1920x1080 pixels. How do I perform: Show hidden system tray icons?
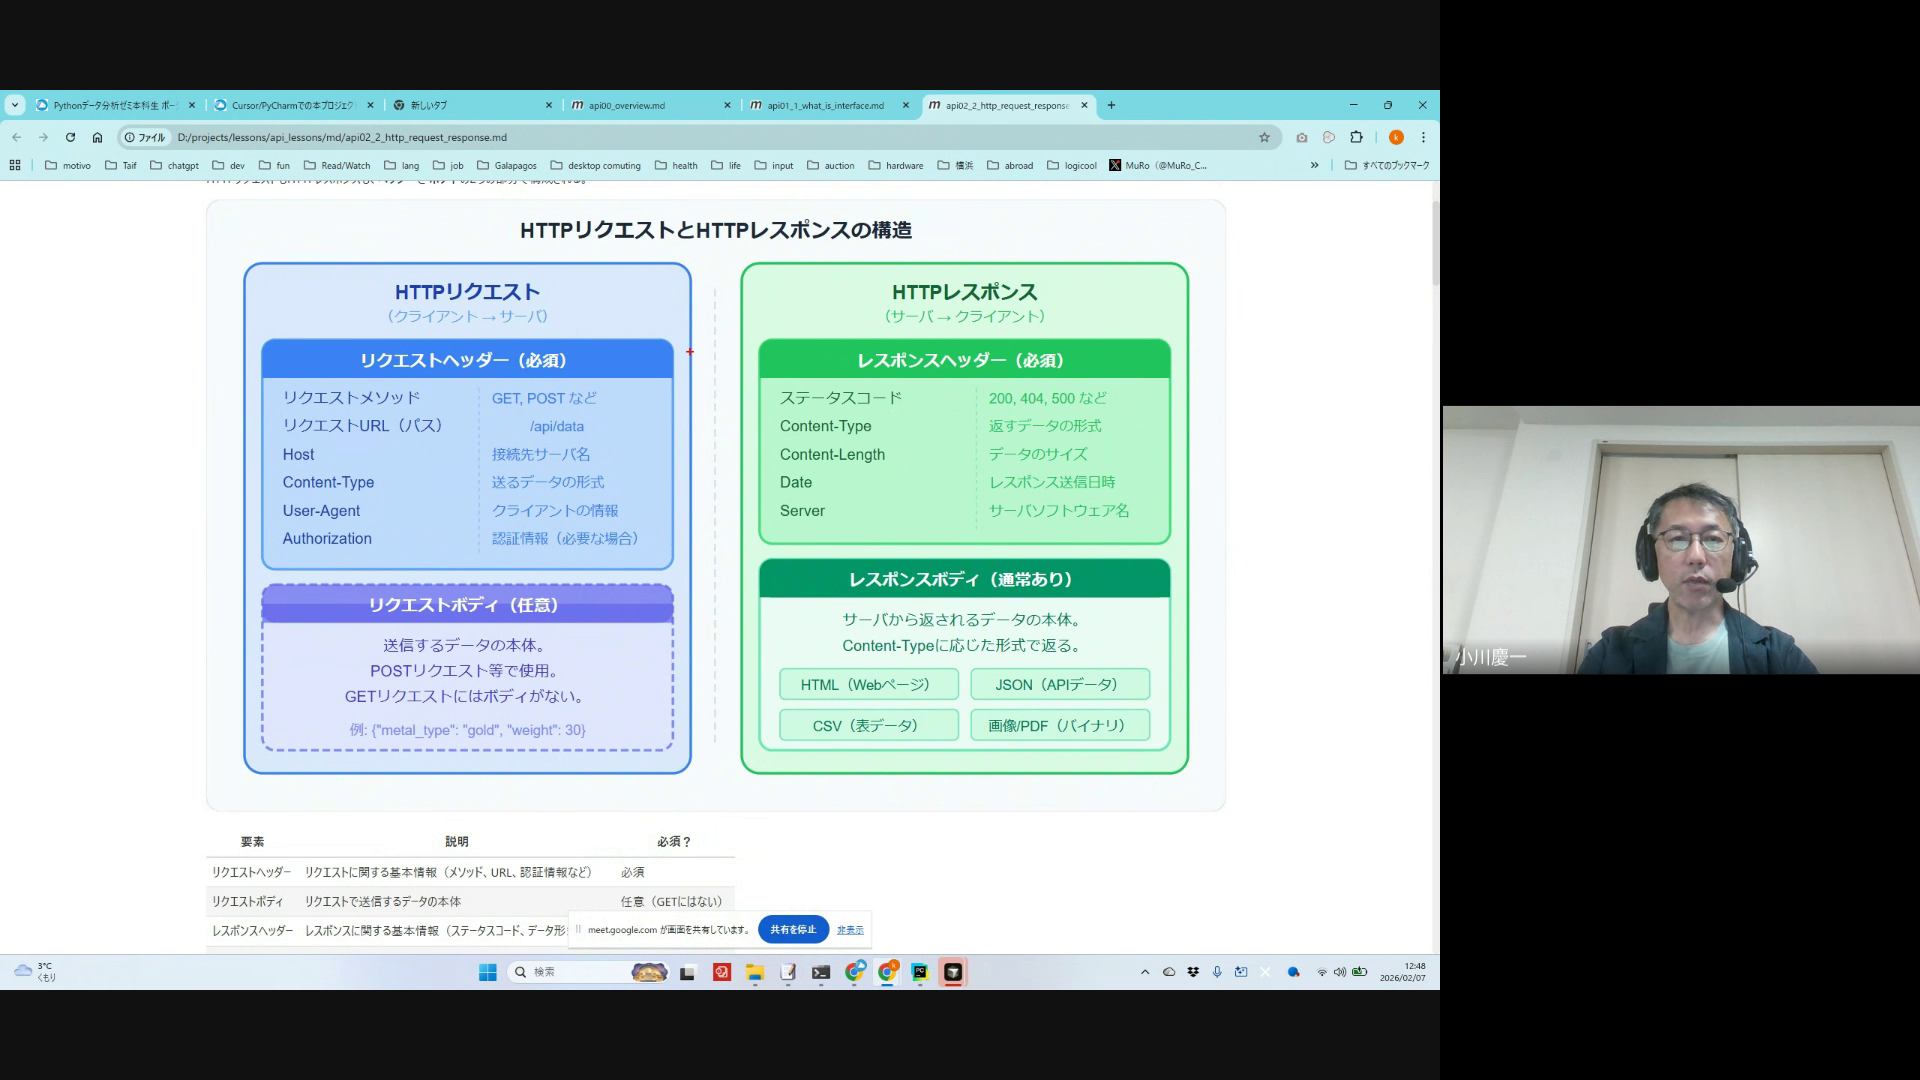click(1145, 972)
